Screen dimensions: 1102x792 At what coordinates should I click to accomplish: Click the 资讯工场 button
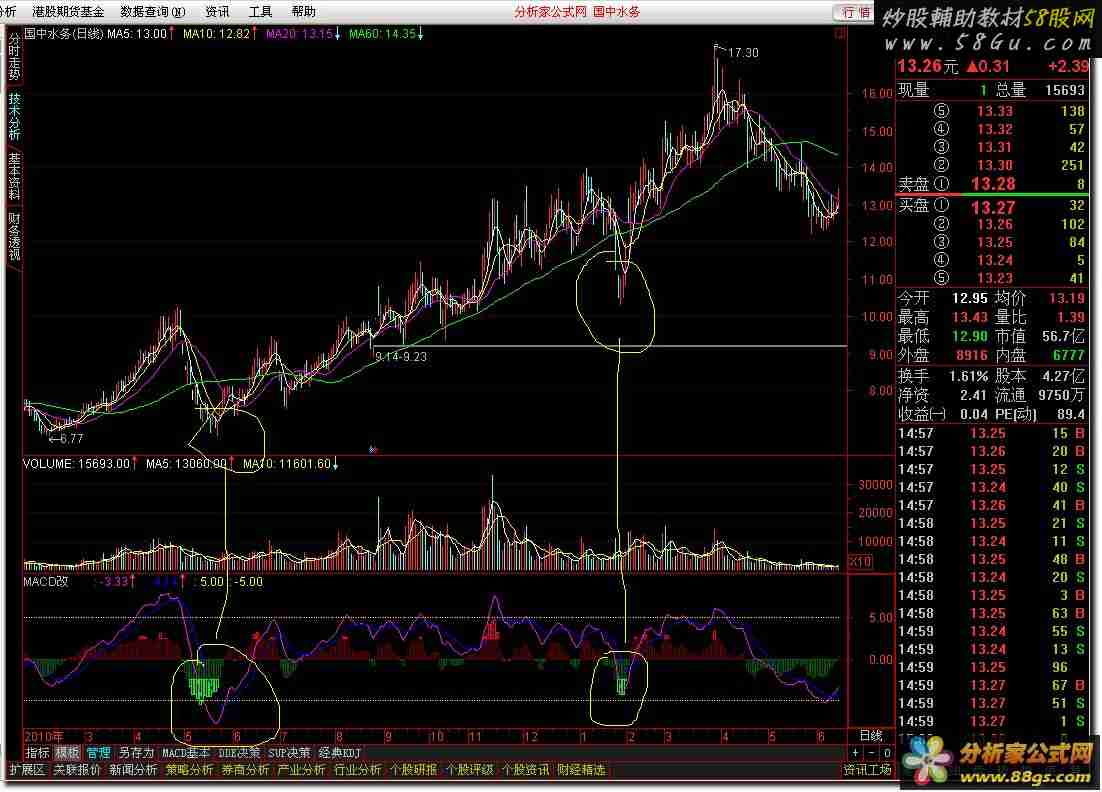(868, 770)
